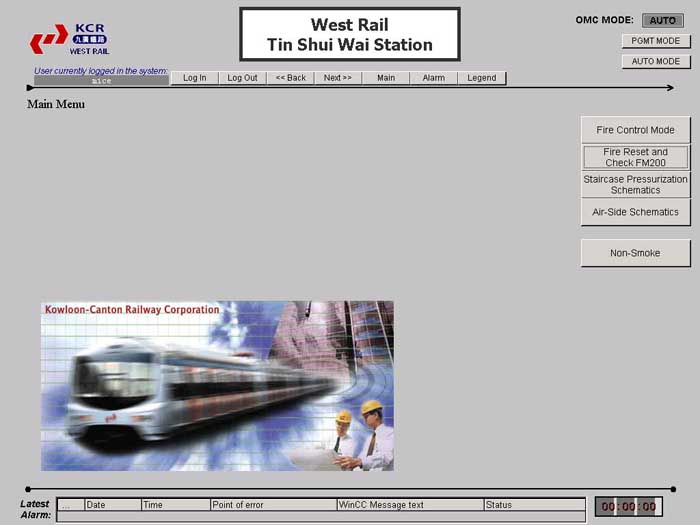Image resolution: width=700 pixels, height=525 pixels.
Task: Toggle the OMC MODE AUTO indicator
Action: pyautogui.click(x=663, y=21)
